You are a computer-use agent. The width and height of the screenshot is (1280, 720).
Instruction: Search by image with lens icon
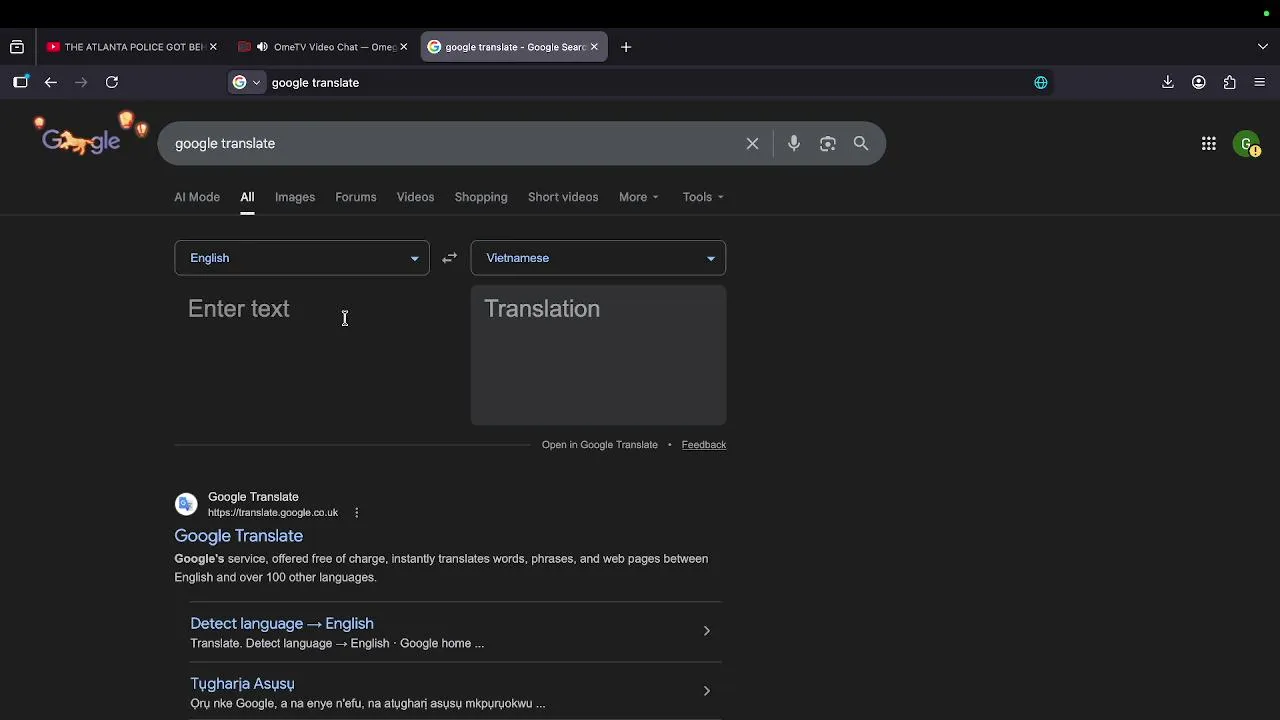pos(828,144)
